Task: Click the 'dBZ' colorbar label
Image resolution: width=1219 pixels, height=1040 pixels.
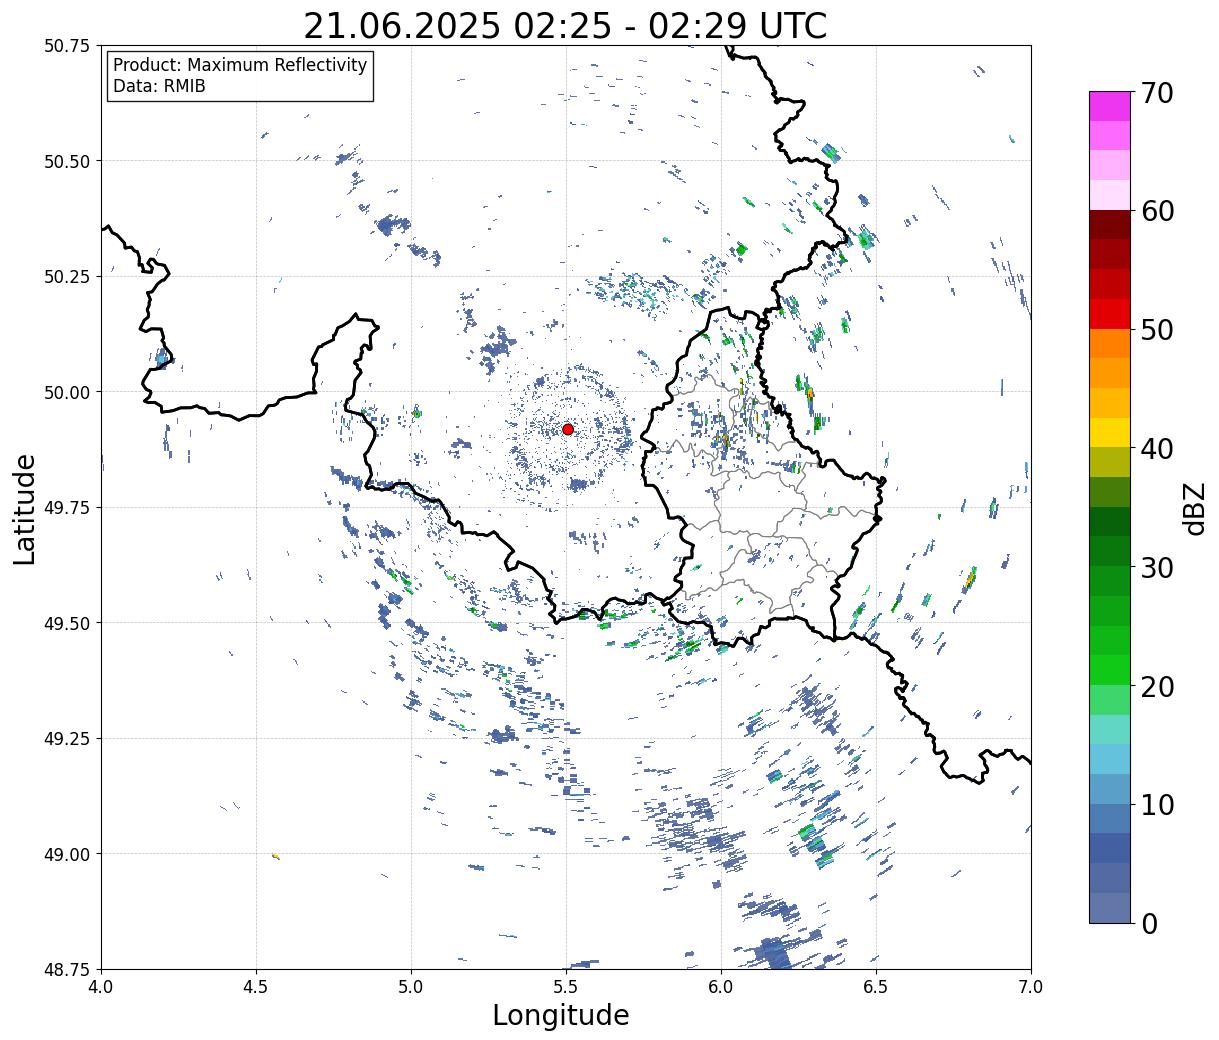Action: (x=1194, y=508)
